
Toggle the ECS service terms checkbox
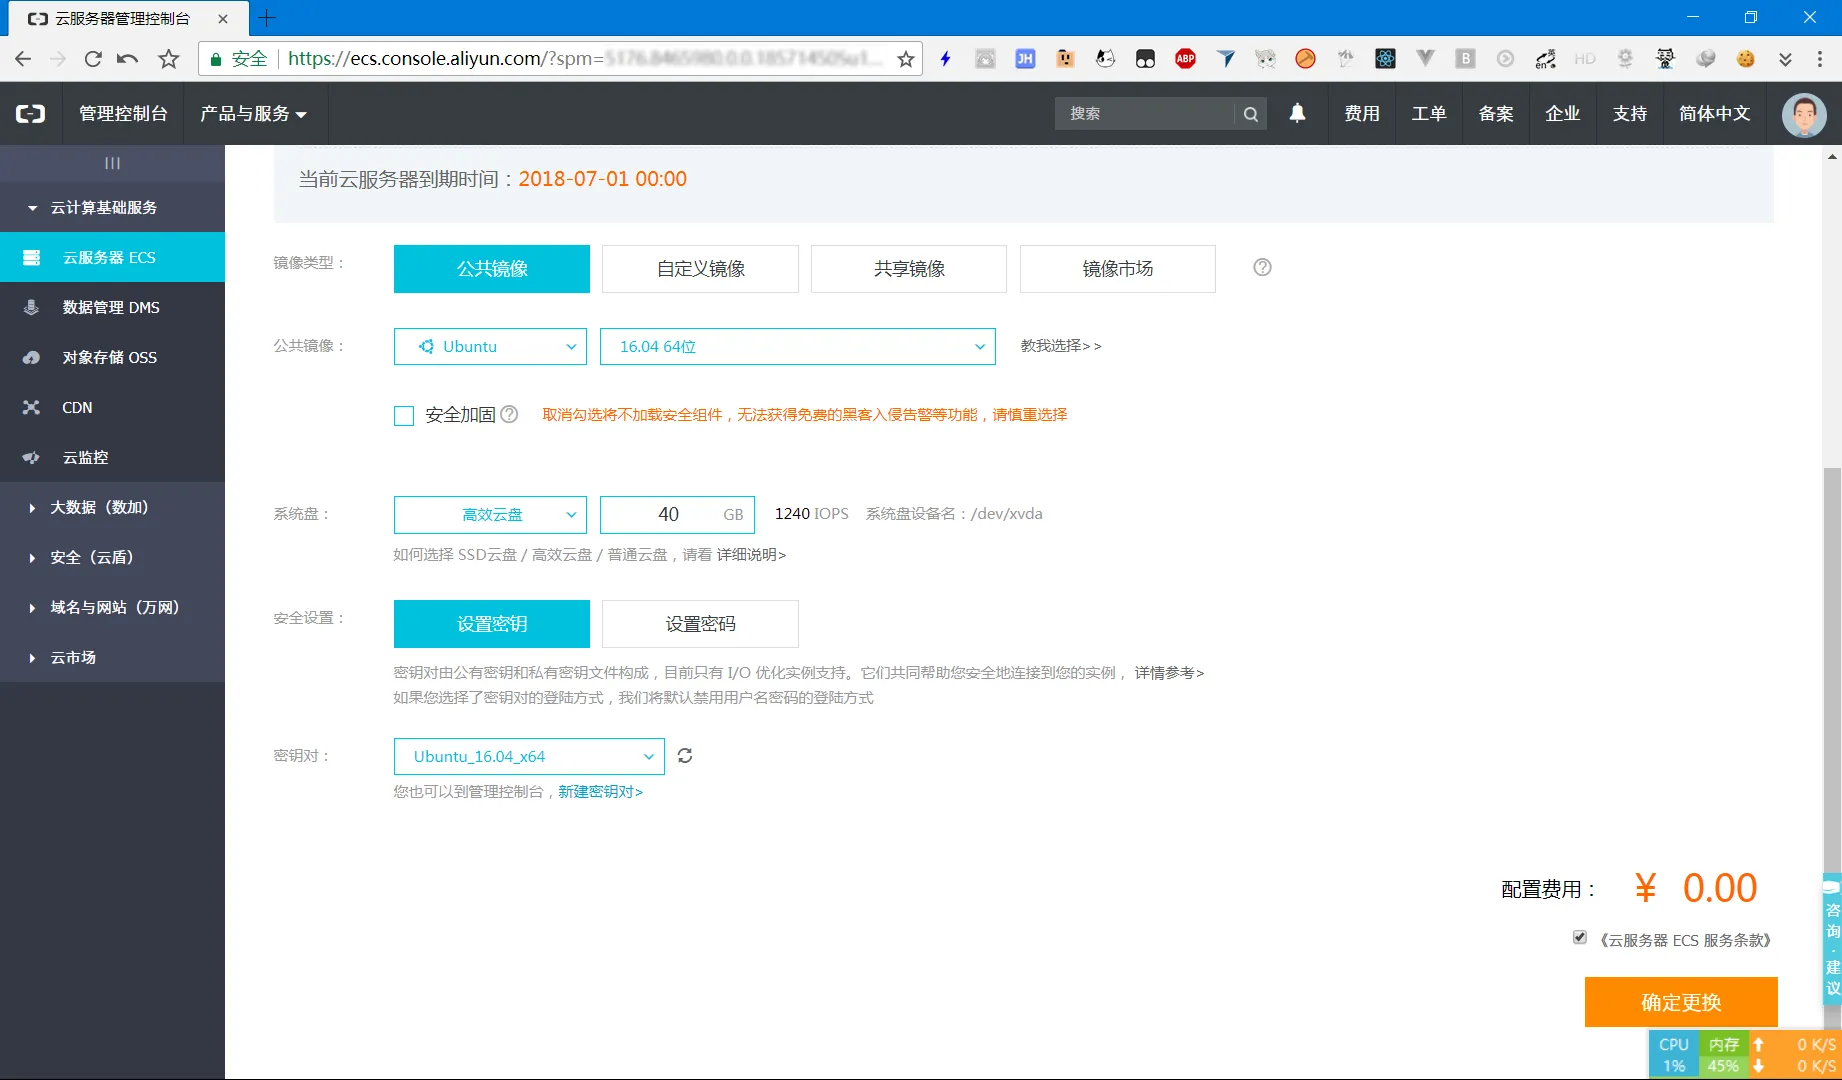[x=1579, y=937]
